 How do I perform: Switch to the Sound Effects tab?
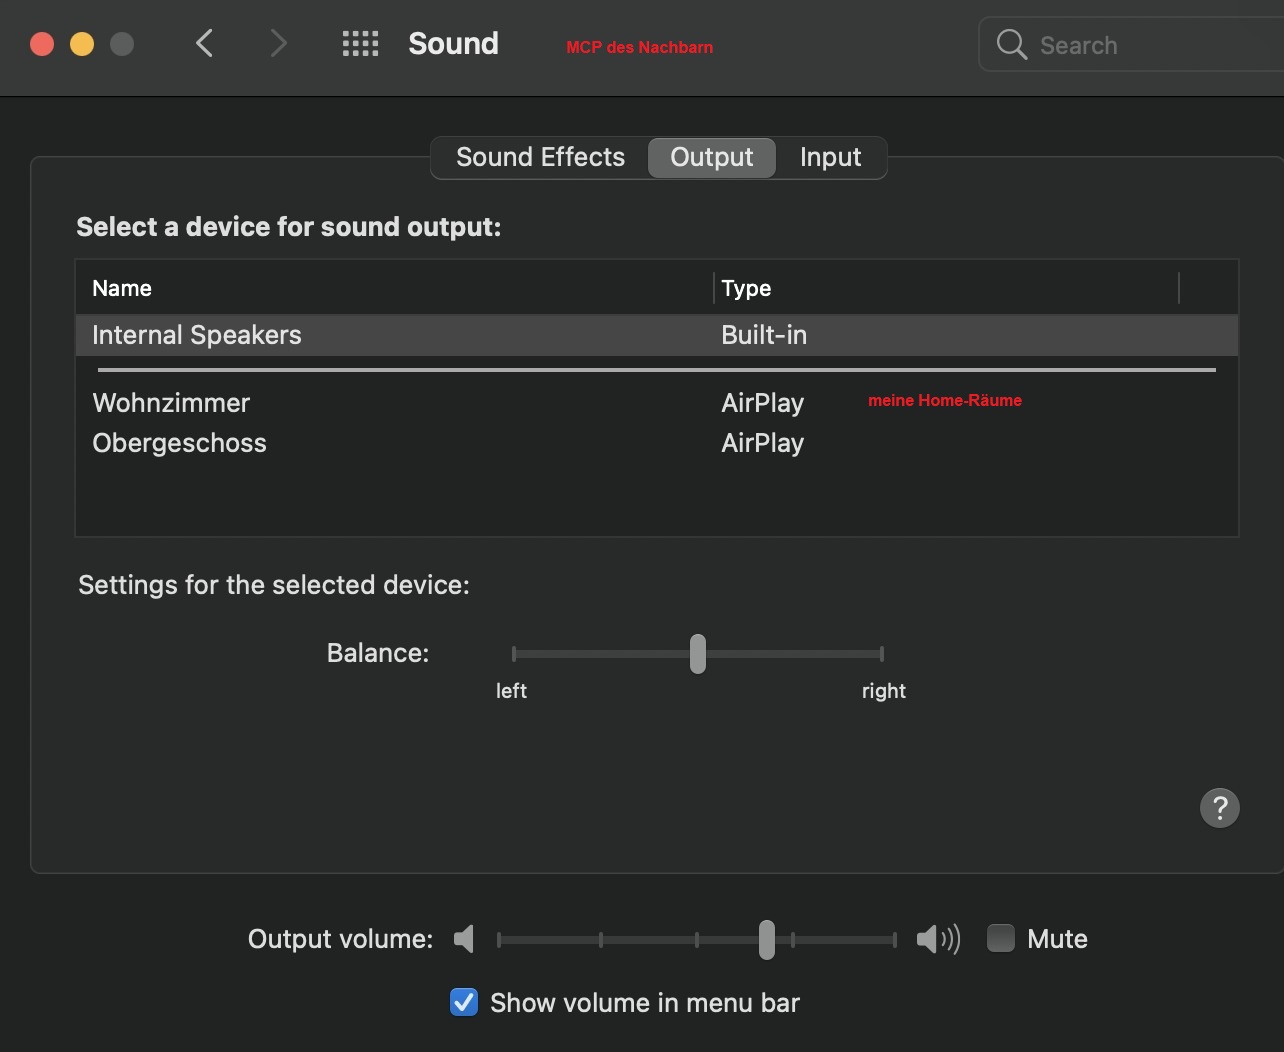[x=540, y=157]
